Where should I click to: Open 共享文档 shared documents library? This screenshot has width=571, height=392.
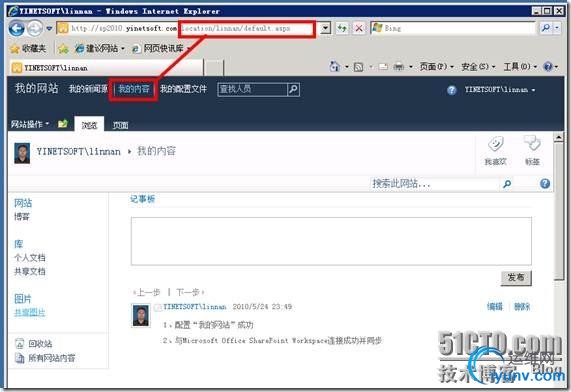coord(30,271)
